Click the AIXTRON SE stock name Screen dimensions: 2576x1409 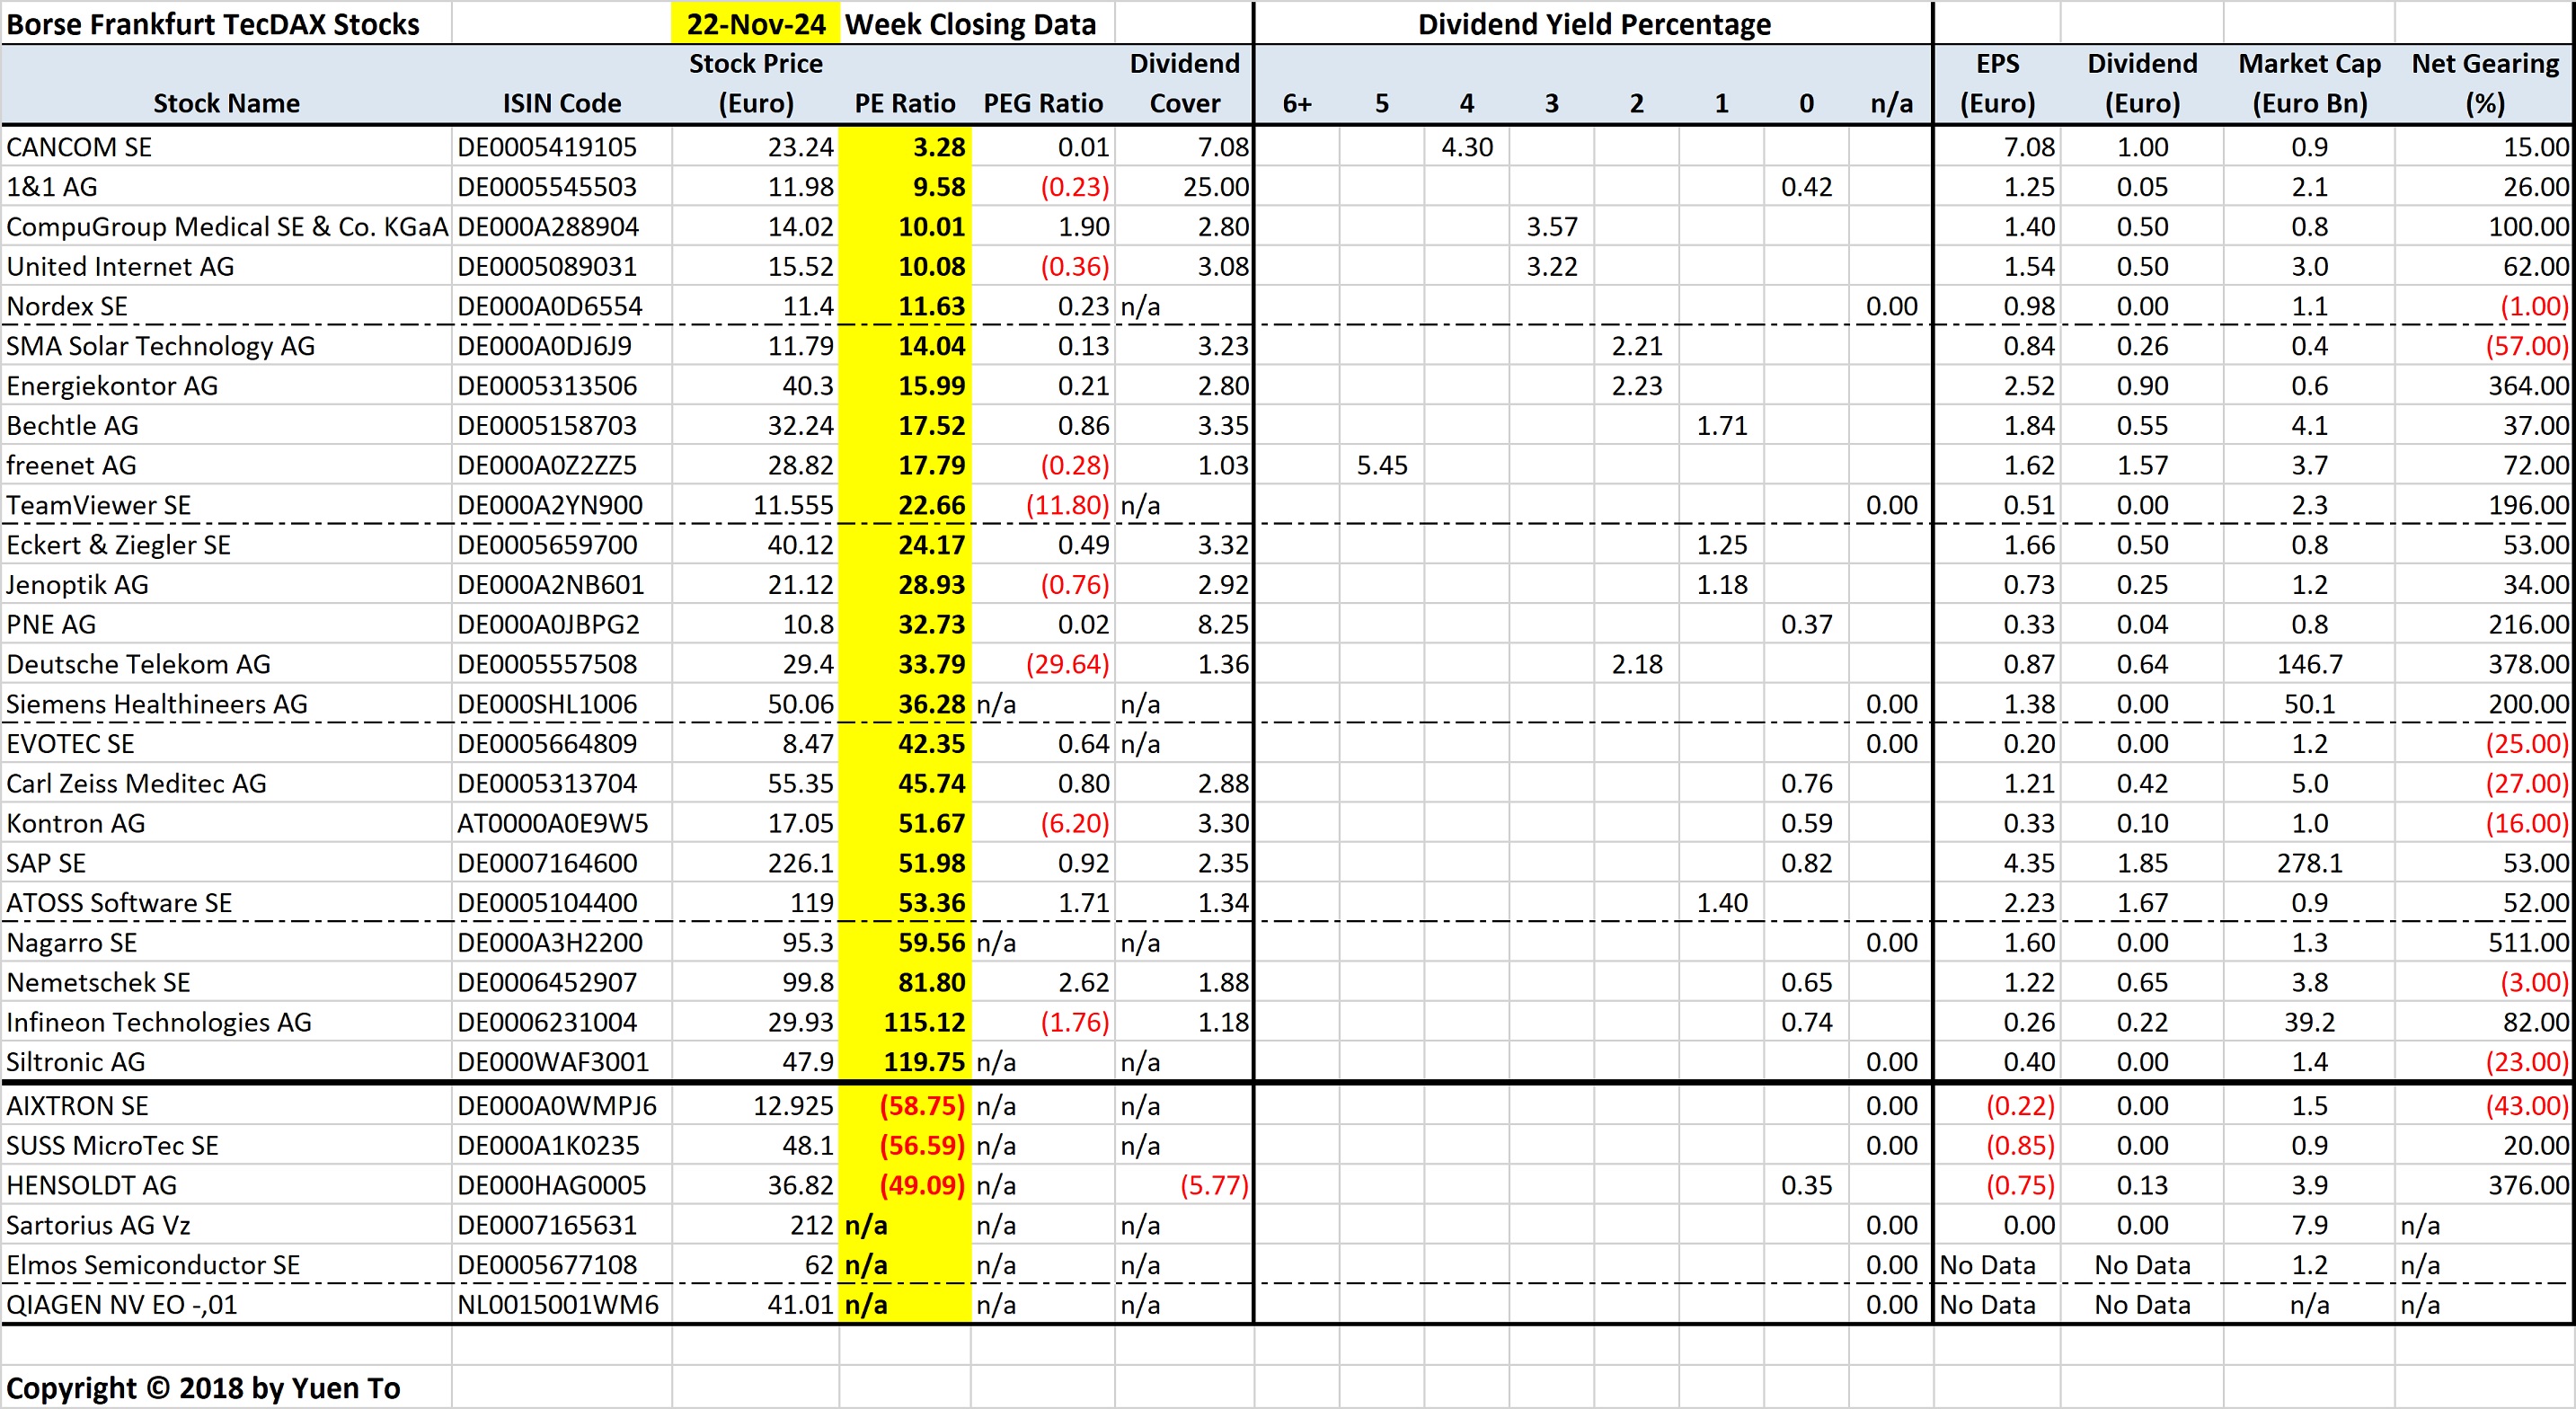pos(77,1106)
